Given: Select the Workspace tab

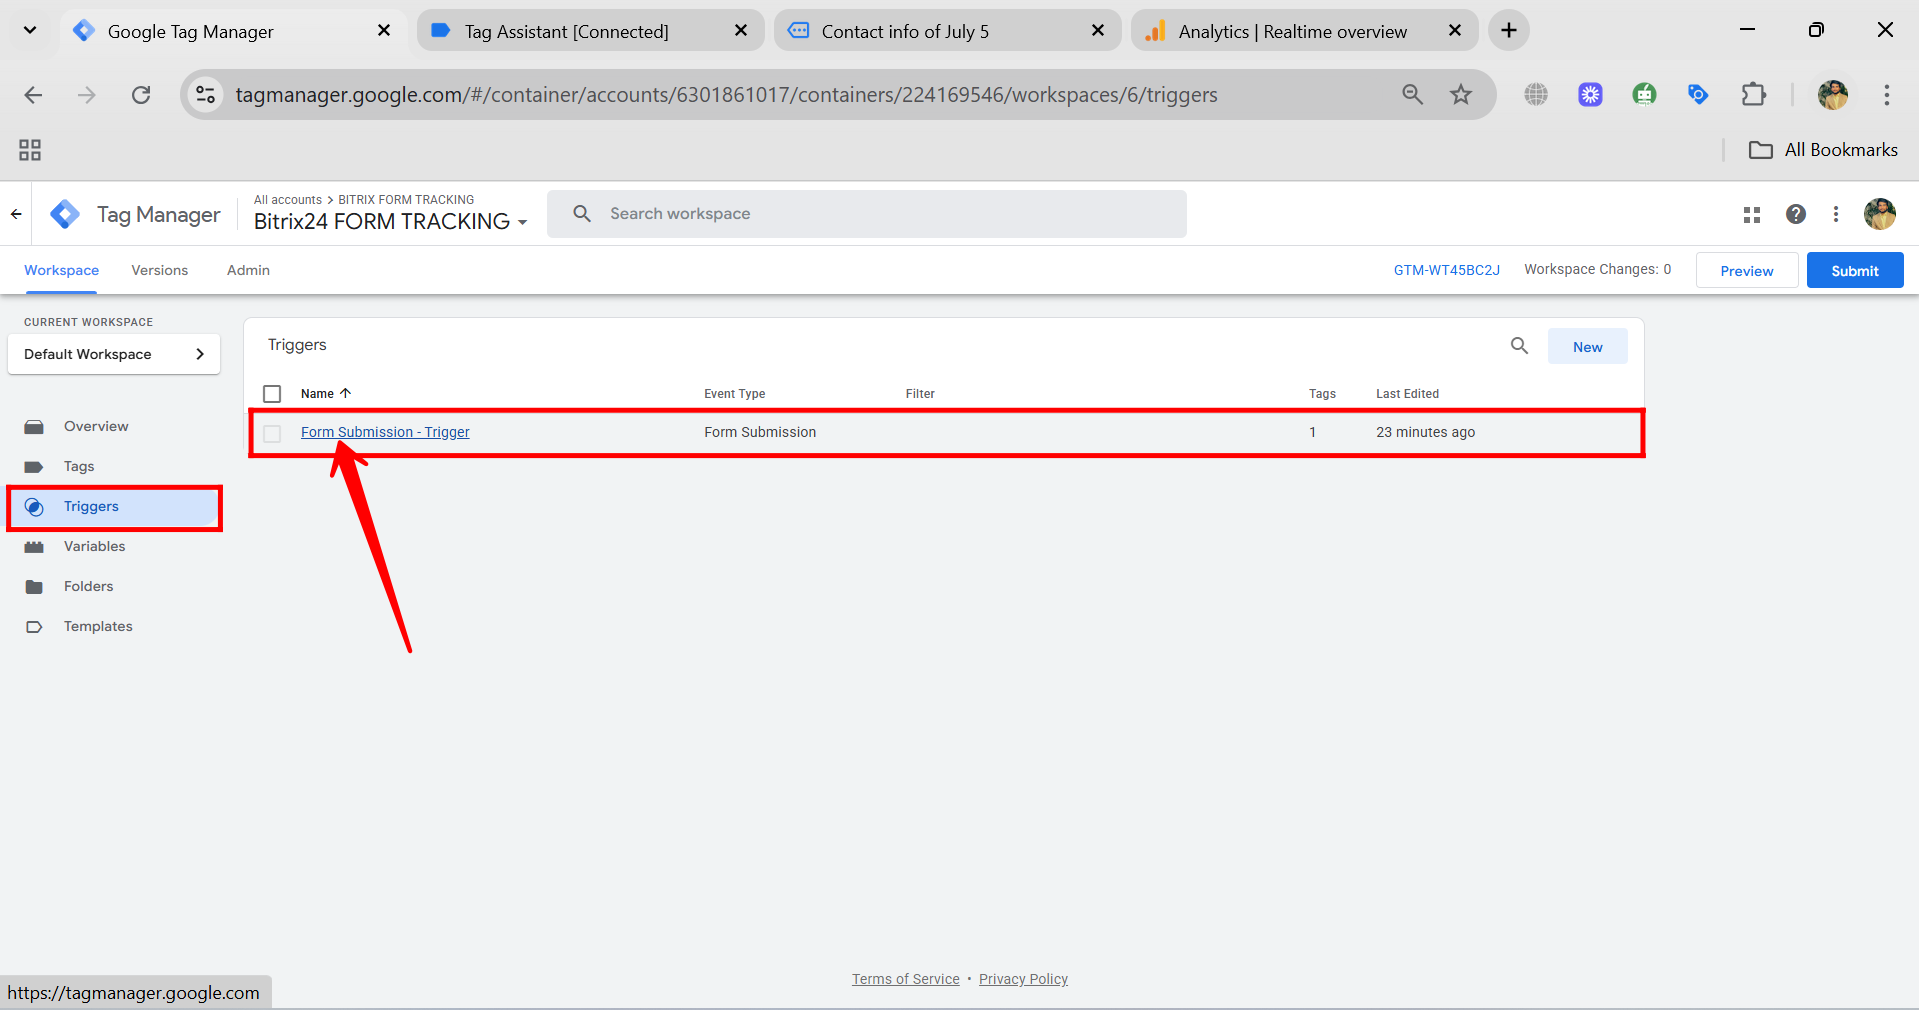Looking at the screenshot, I should [x=62, y=271].
